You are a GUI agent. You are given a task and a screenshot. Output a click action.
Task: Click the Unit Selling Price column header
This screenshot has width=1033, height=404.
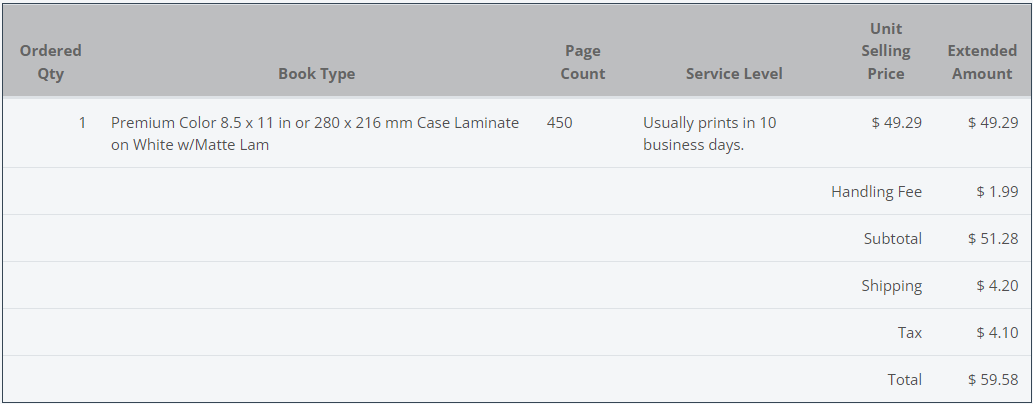tap(885, 51)
